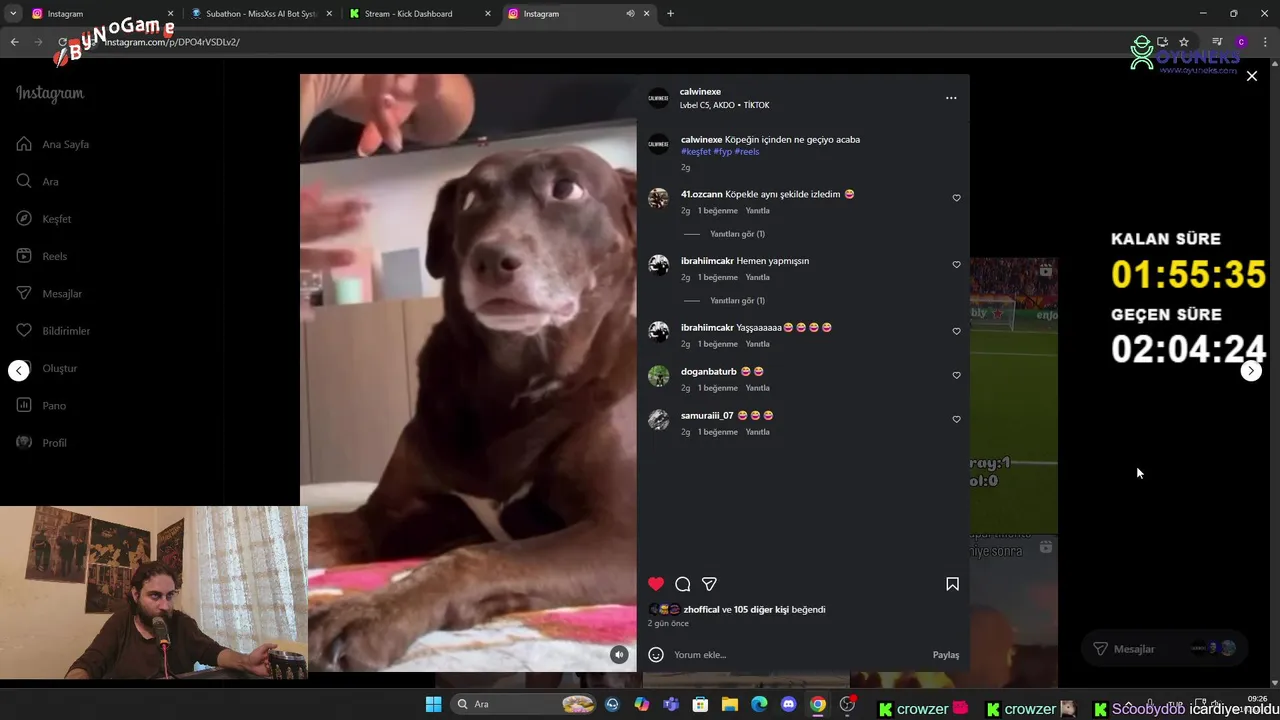Open Chrome profile avatar C
Screen dimensions: 1280x720
pyautogui.click(x=1241, y=42)
